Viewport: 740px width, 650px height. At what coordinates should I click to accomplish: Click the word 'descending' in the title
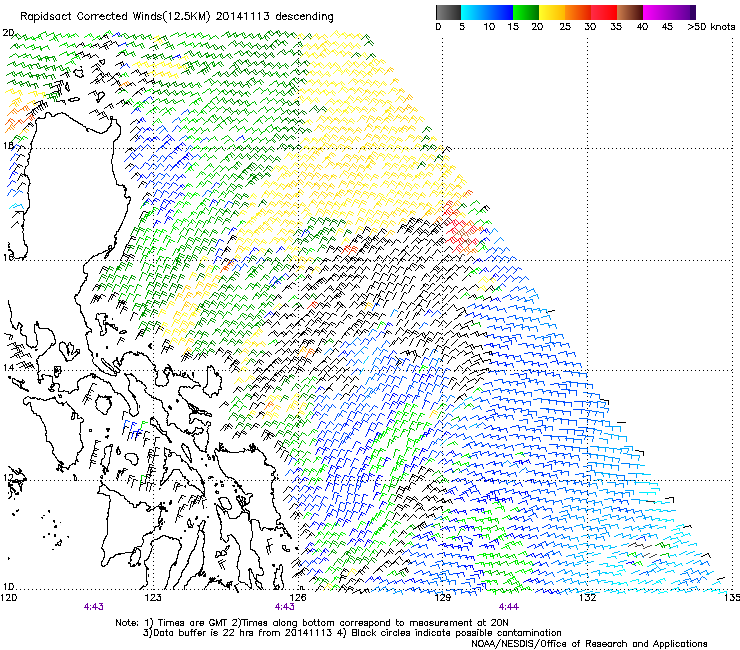(304, 17)
